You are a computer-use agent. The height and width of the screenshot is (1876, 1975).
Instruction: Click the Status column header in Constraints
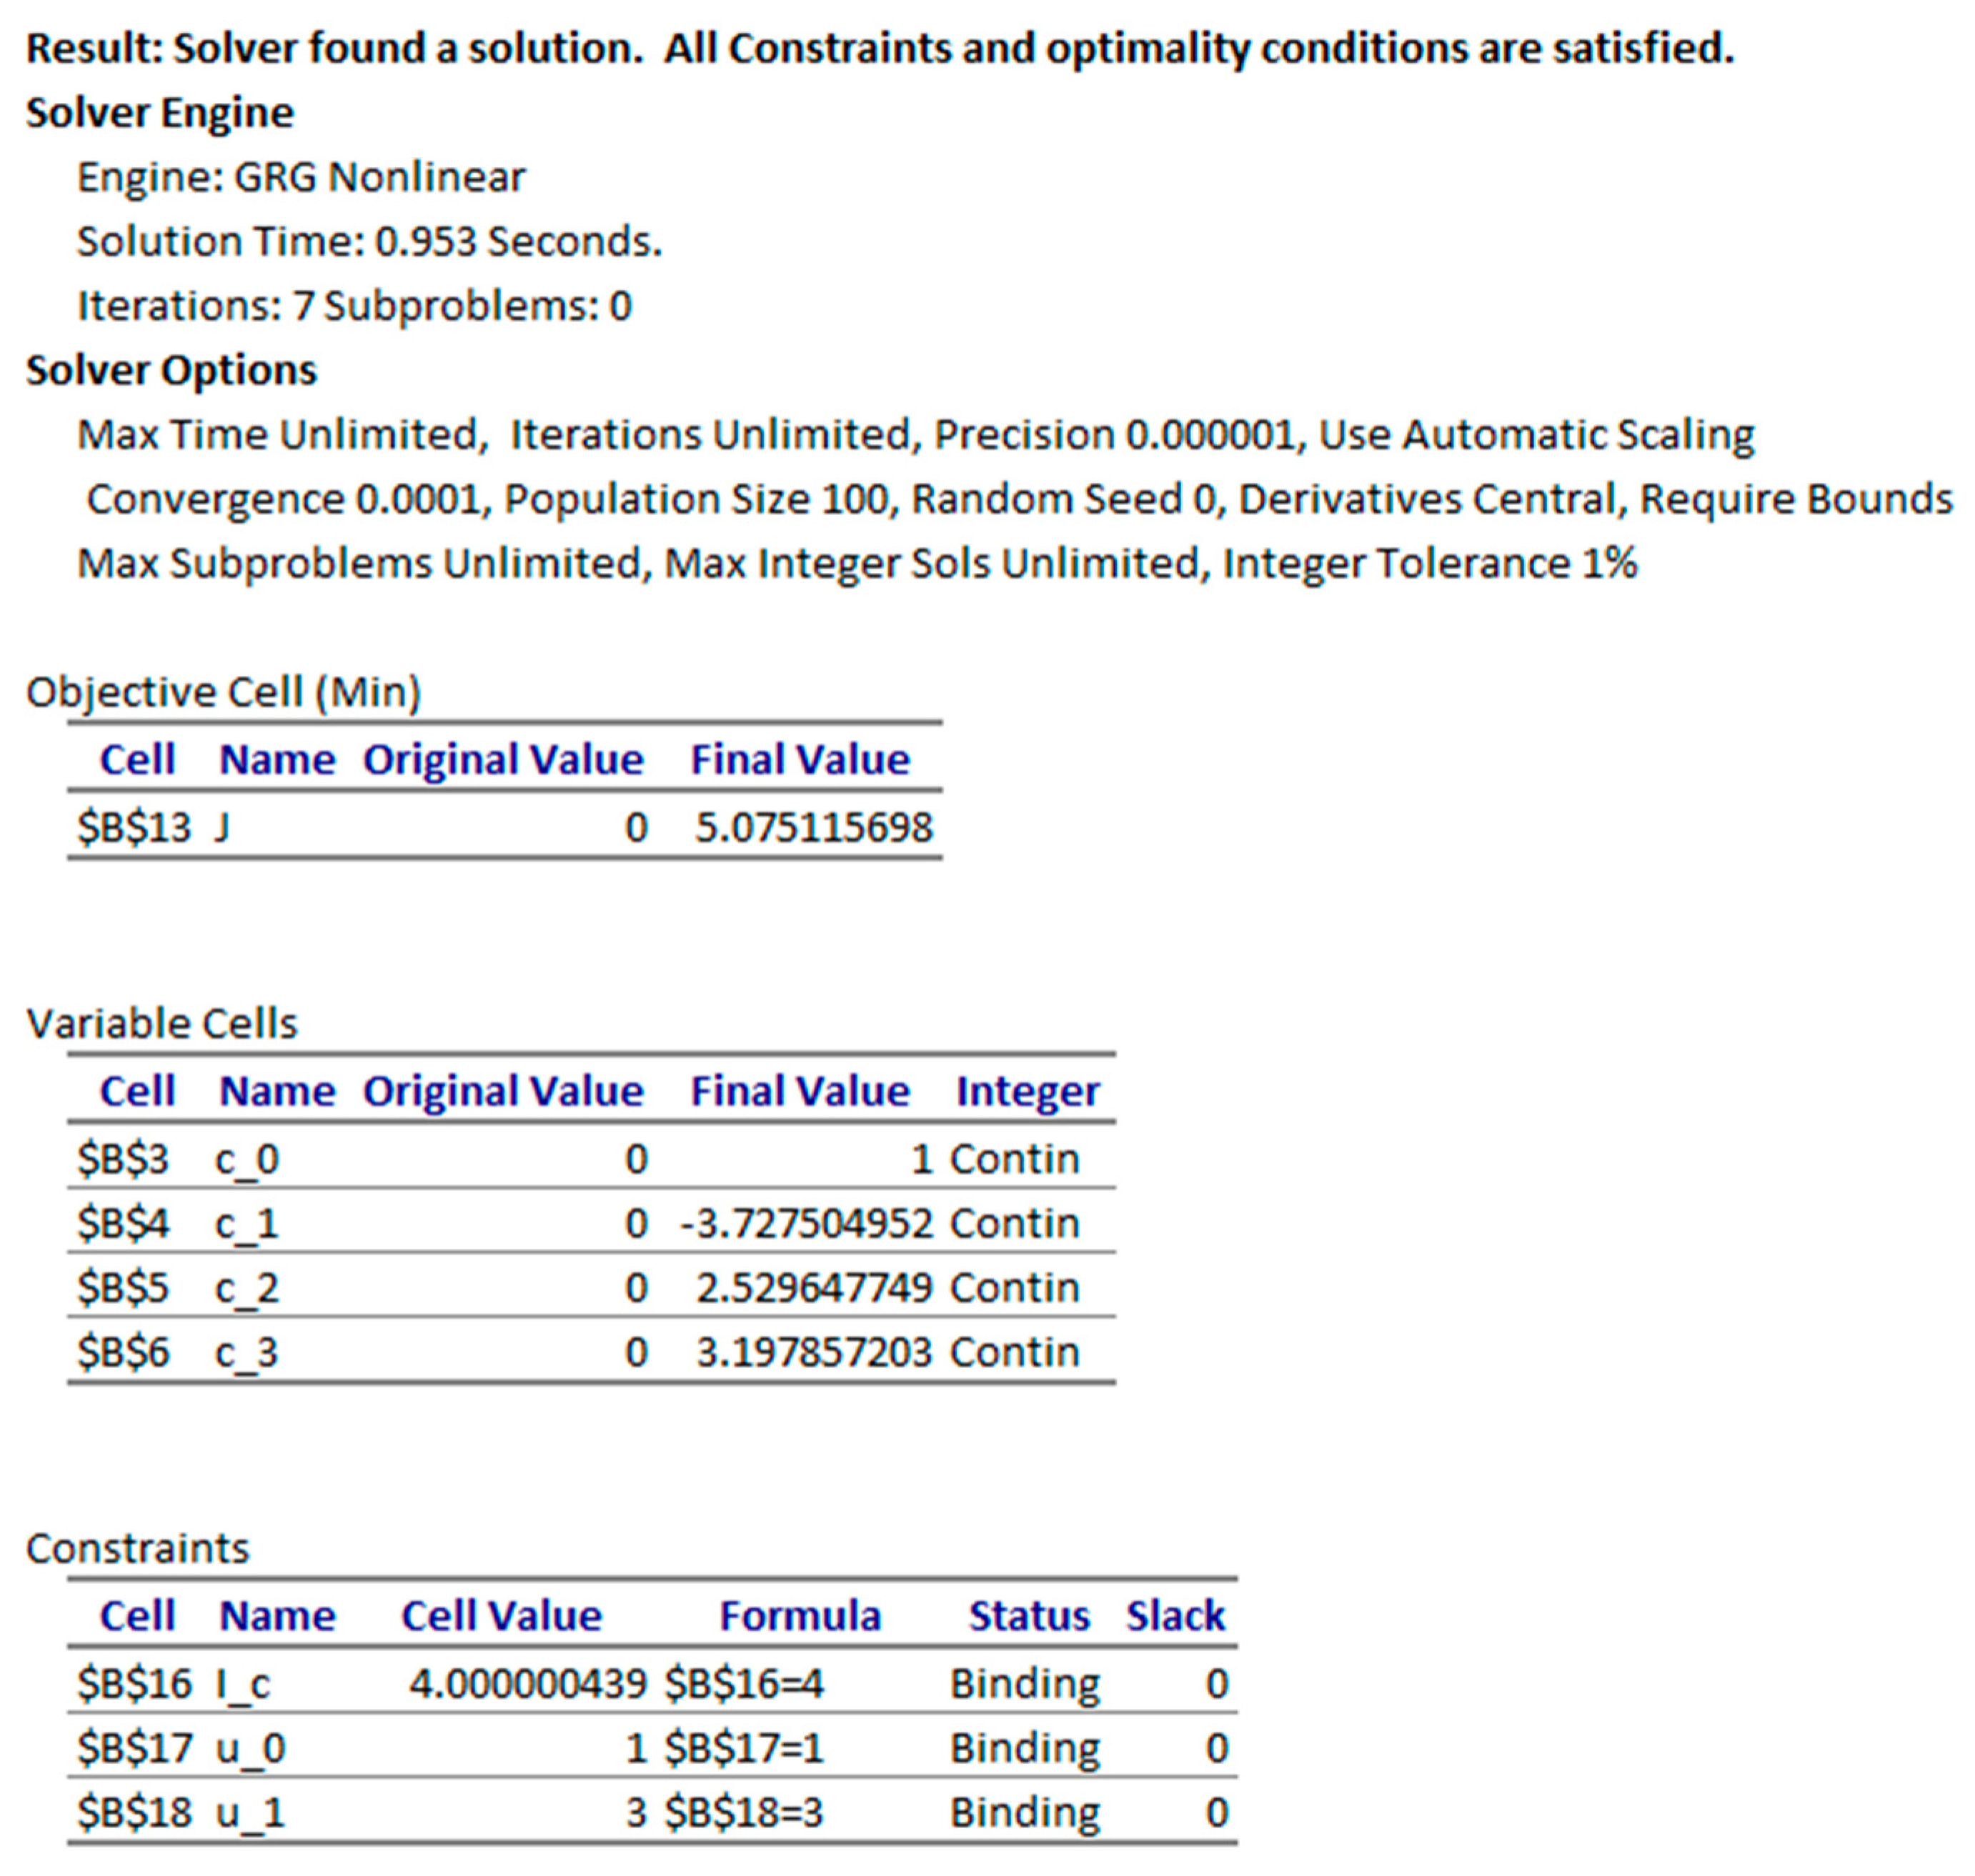(x=1028, y=1616)
